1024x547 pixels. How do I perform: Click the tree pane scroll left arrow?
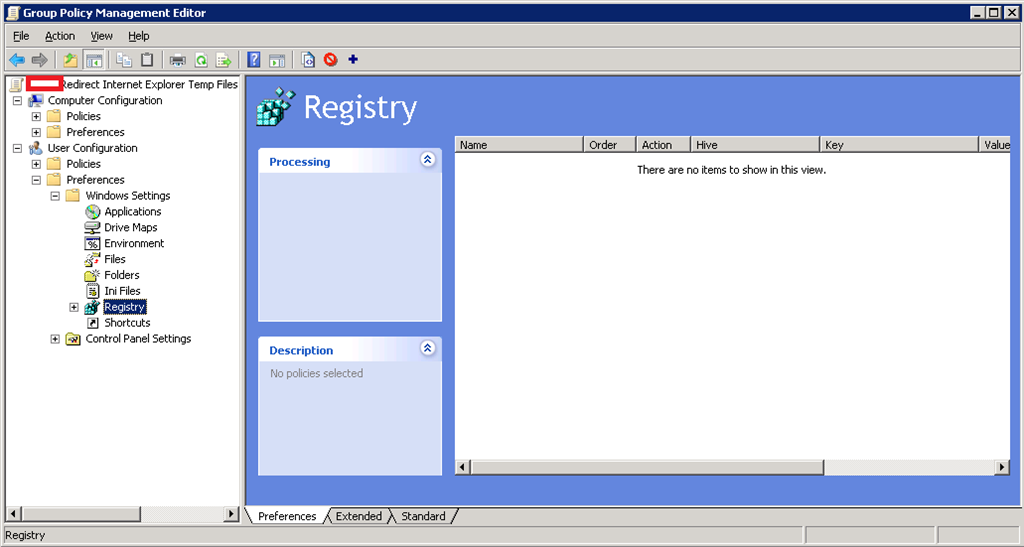click(x=13, y=514)
